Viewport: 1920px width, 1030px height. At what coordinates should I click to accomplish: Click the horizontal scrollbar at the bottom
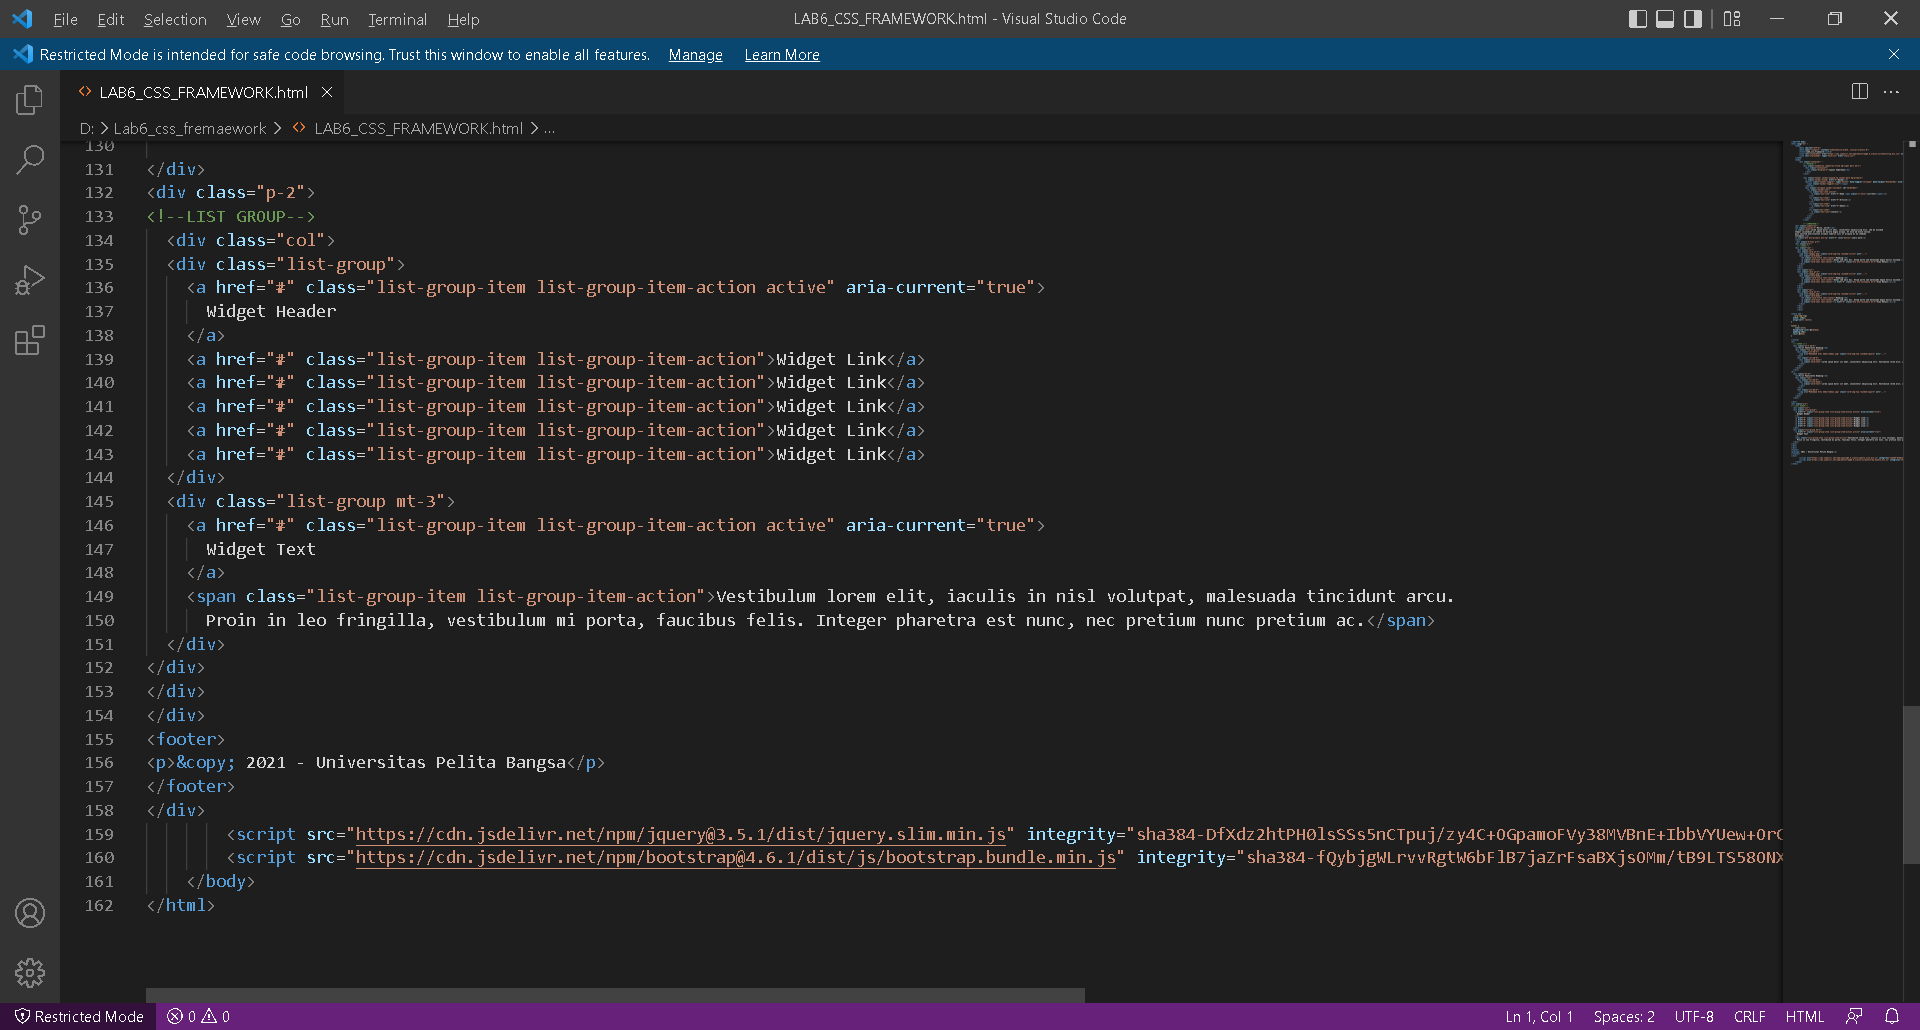[x=614, y=995]
